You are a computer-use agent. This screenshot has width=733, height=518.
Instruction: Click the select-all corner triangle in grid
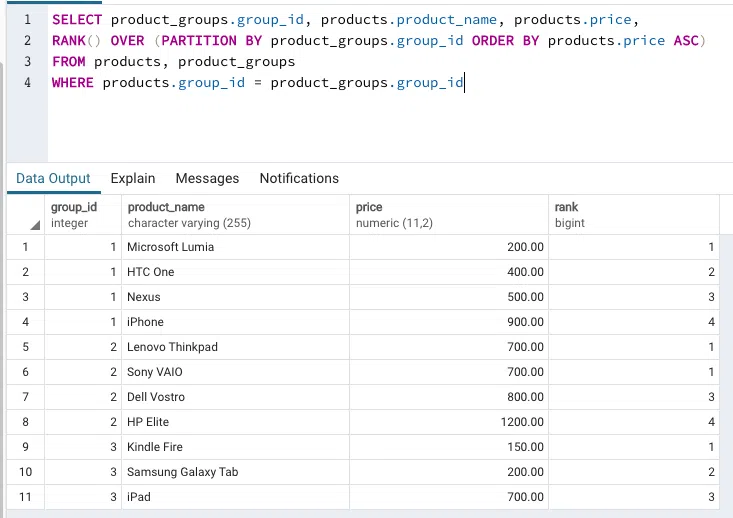[35, 225]
